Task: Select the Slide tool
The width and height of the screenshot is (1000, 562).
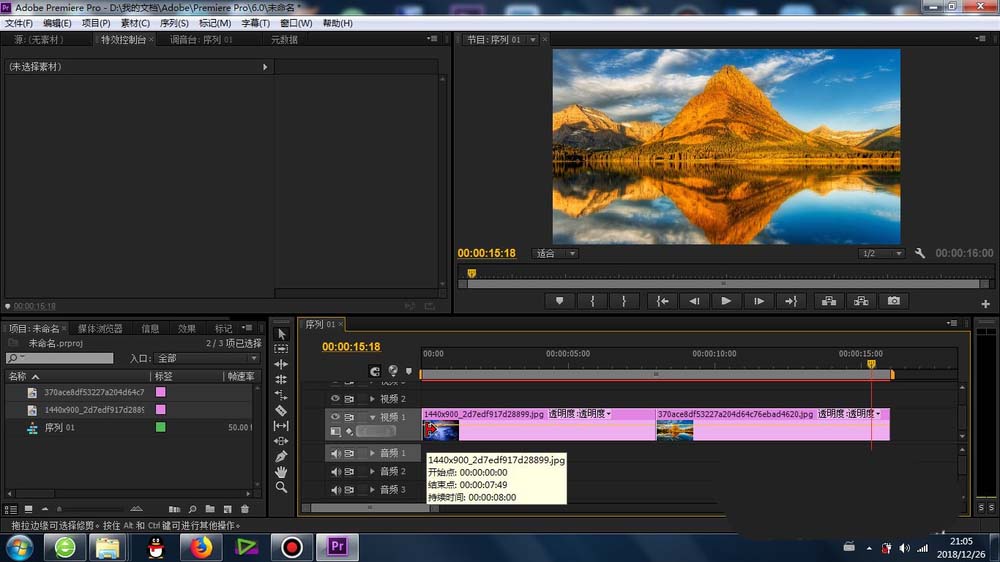Action: coord(281,441)
